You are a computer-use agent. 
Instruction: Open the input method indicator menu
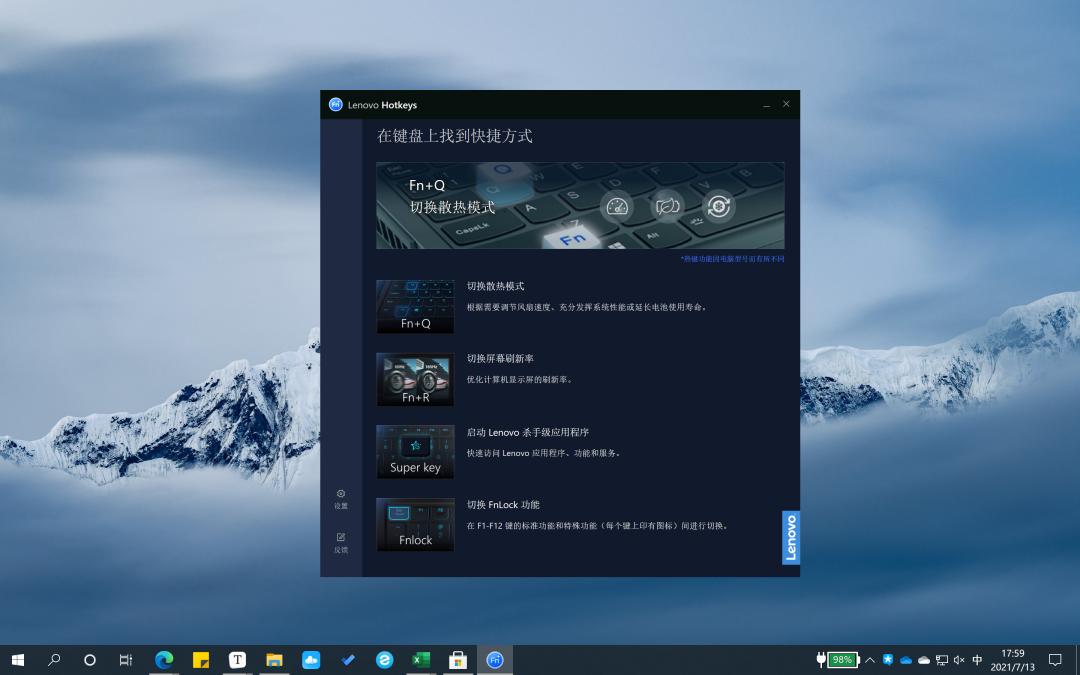[x=977, y=660]
